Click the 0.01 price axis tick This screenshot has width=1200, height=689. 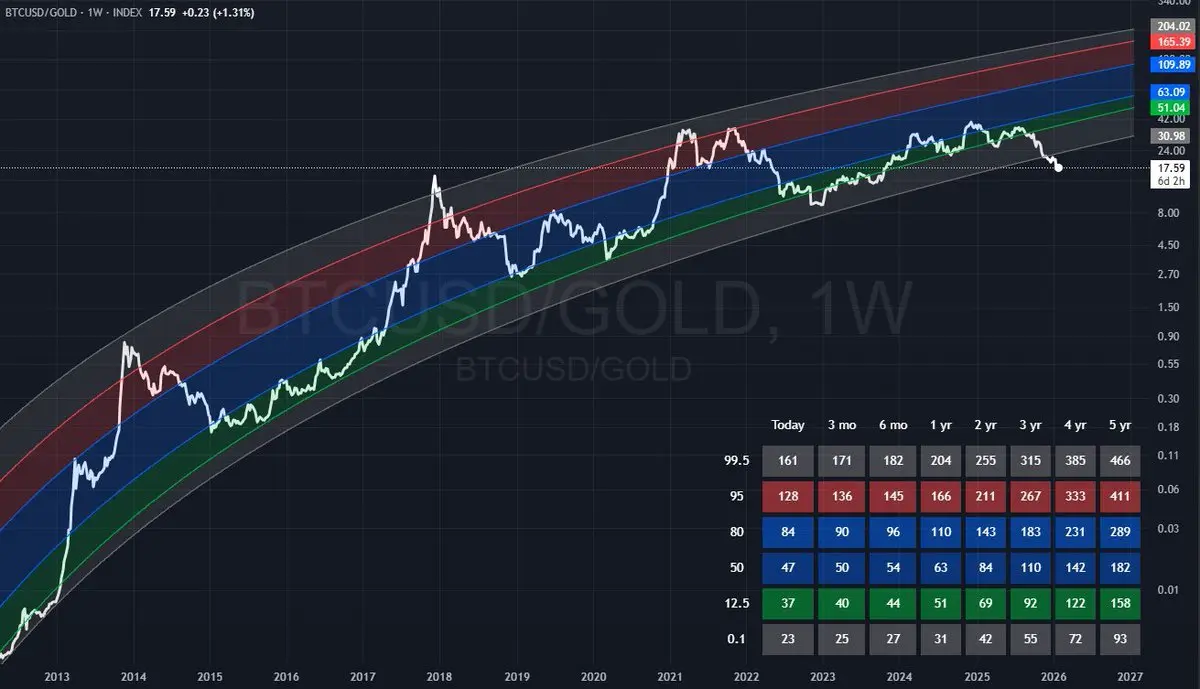pos(1169,590)
